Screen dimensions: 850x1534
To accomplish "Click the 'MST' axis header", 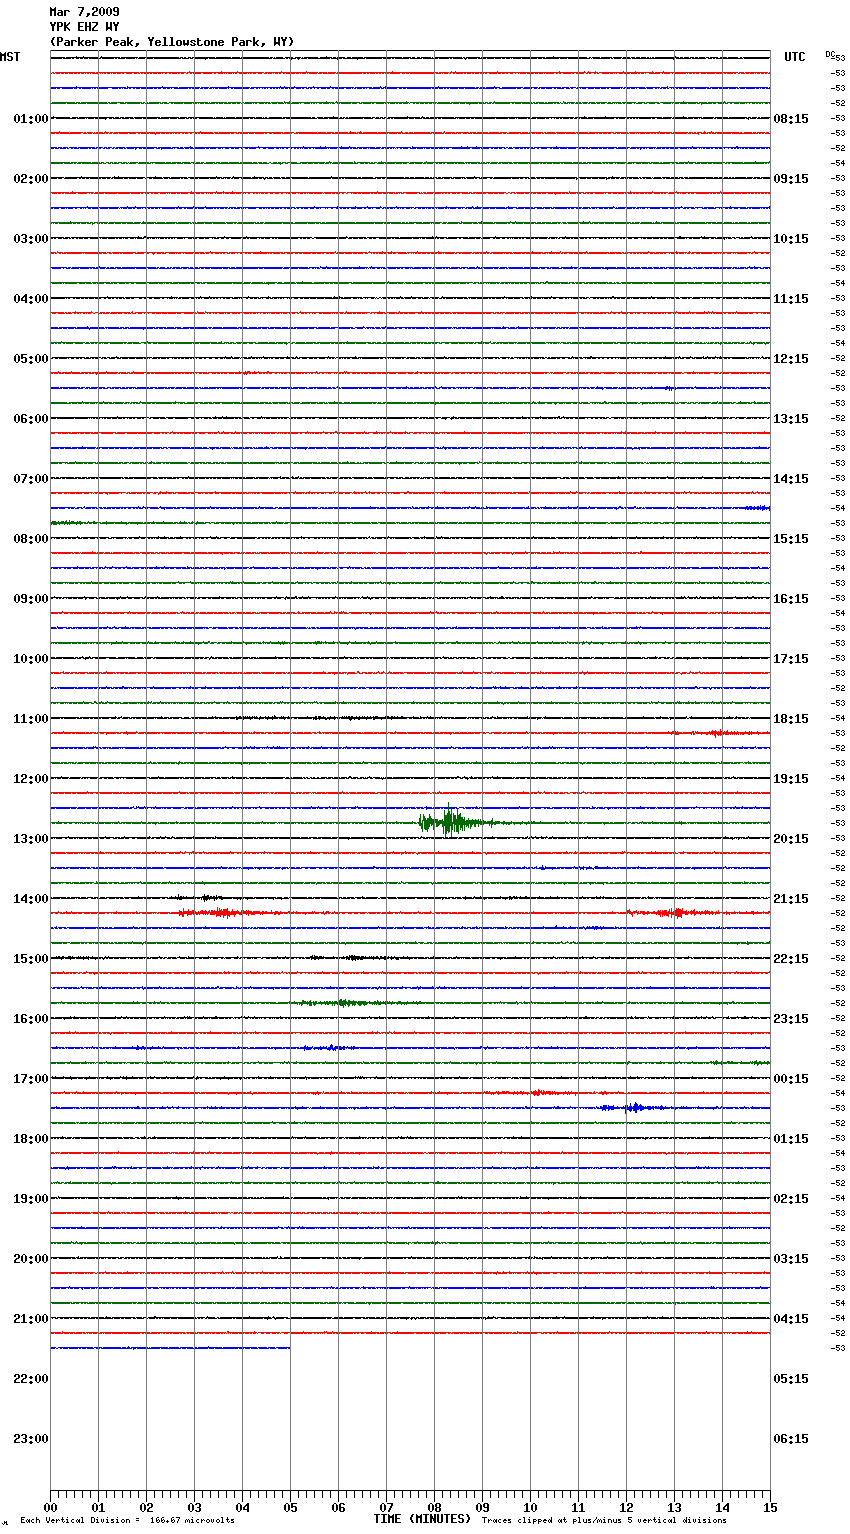I will point(10,57).
